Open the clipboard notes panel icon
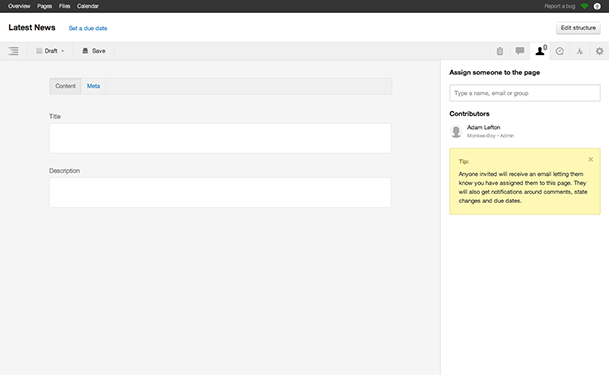 [x=500, y=51]
